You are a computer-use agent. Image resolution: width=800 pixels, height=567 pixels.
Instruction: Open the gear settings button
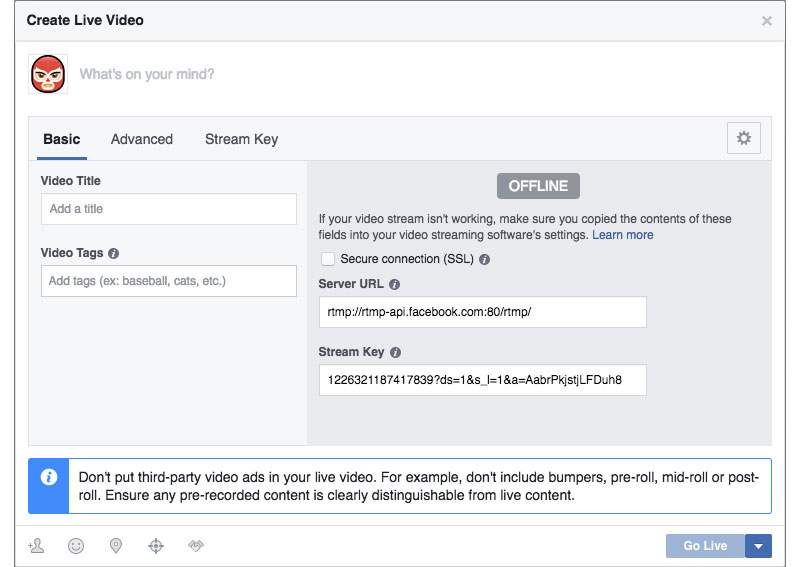click(x=743, y=139)
